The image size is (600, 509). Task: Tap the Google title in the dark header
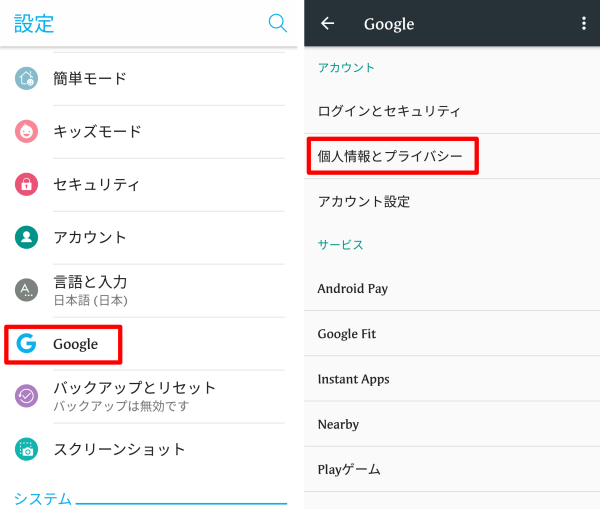point(389,24)
